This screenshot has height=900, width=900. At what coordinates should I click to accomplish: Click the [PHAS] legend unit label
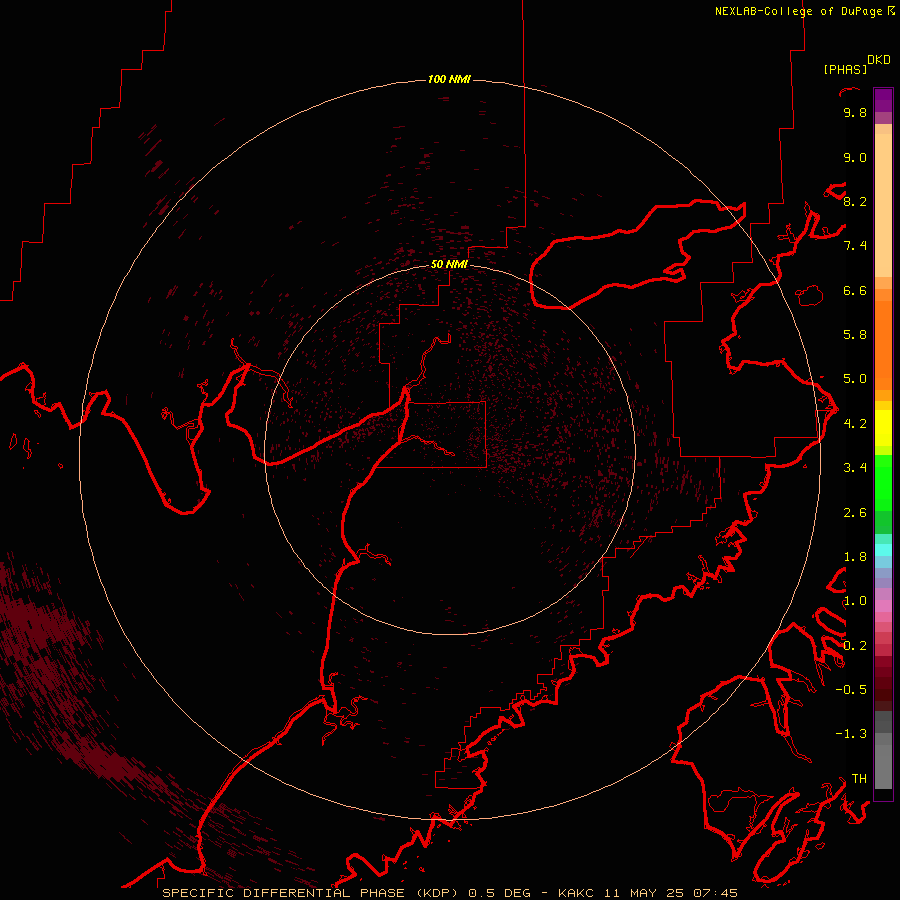click(845, 69)
